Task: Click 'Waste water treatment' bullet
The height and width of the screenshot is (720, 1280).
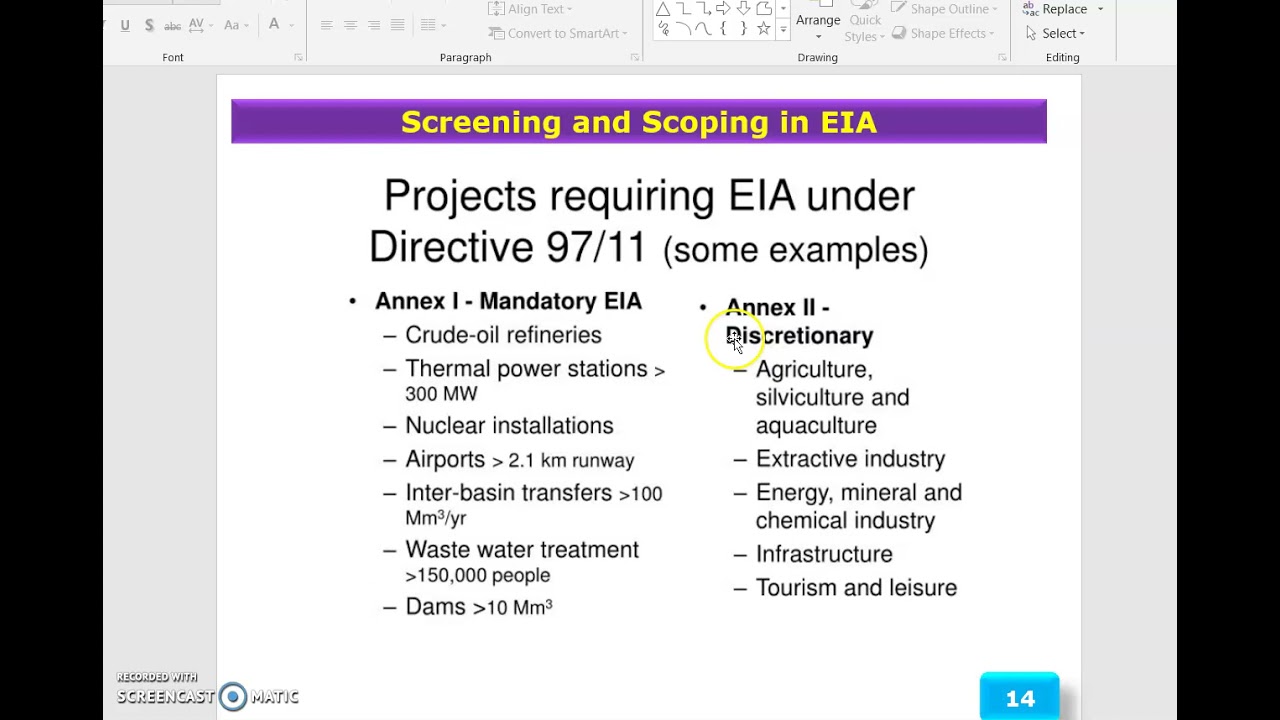Action: pyautogui.click(x=522, y=550)
